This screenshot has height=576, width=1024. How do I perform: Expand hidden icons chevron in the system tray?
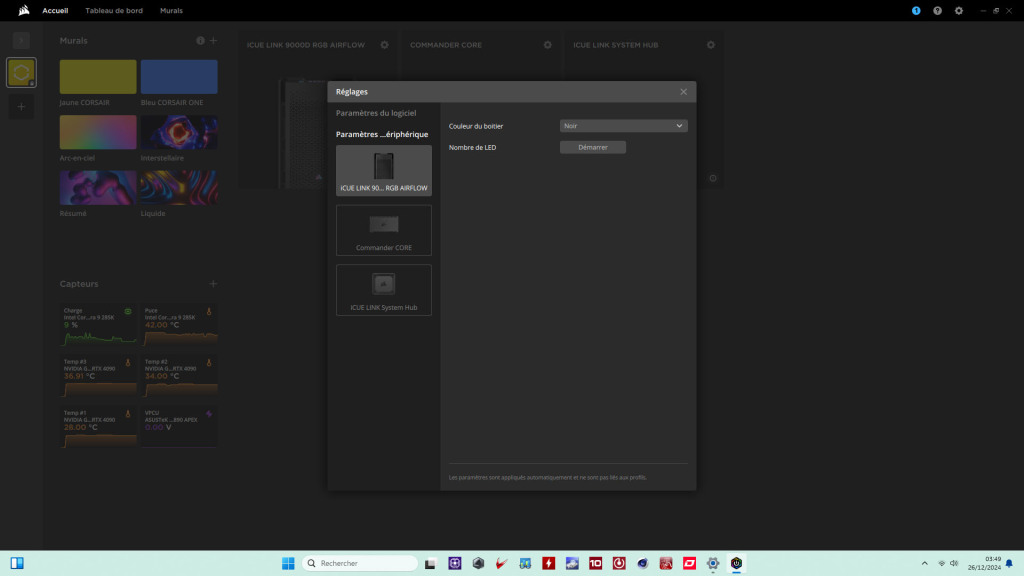(x=924, y=563)
